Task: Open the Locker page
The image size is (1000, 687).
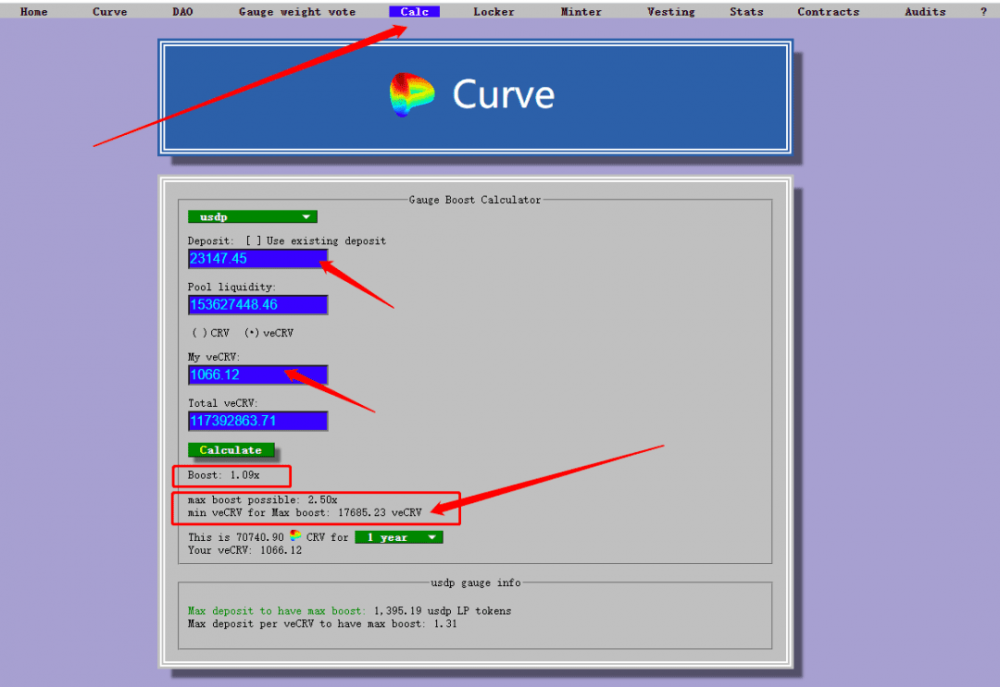Action: coord(494,11)
